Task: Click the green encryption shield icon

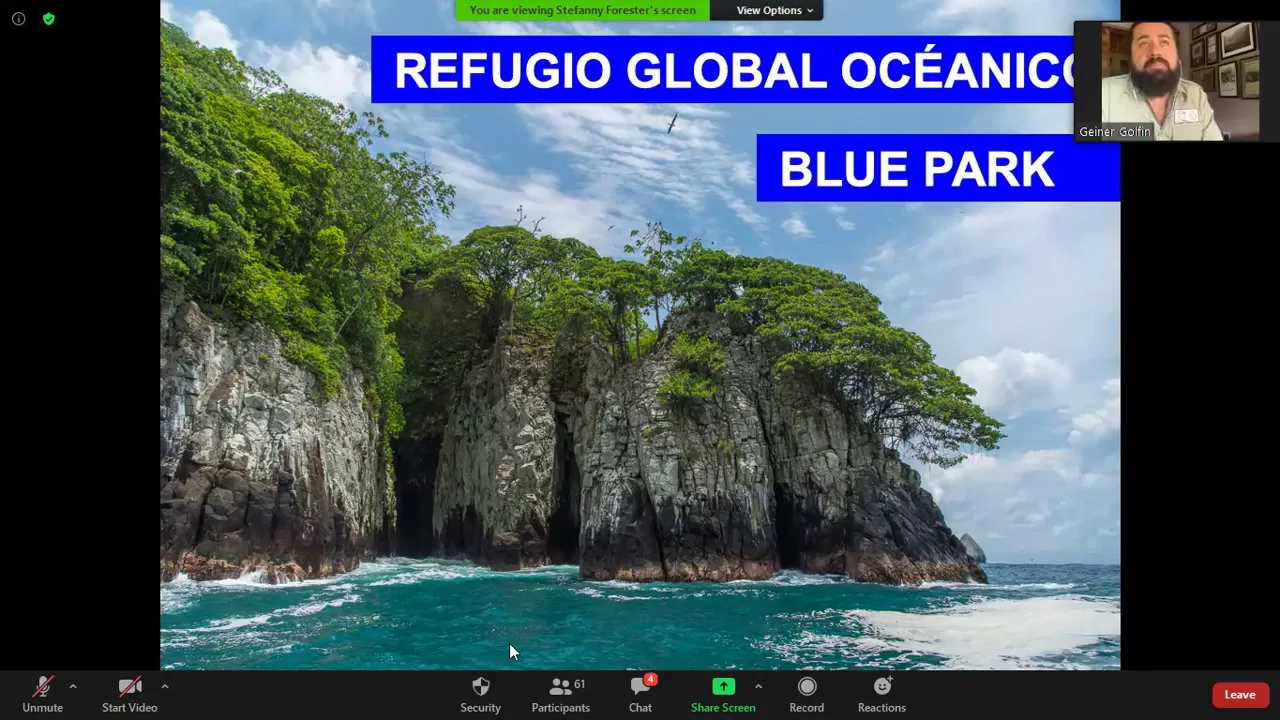Action: (48, 18)
